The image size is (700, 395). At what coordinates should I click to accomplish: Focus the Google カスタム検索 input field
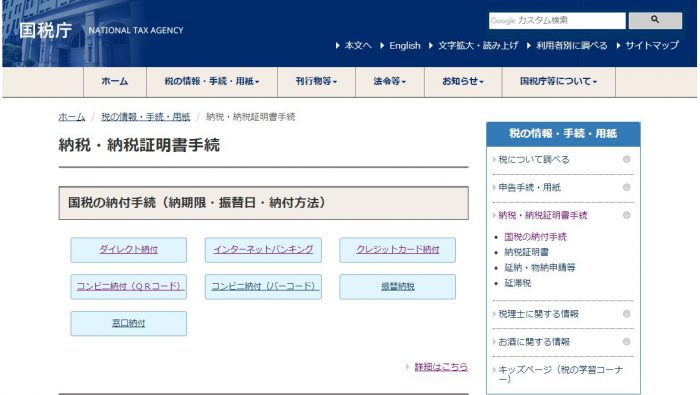coord(557,21)
